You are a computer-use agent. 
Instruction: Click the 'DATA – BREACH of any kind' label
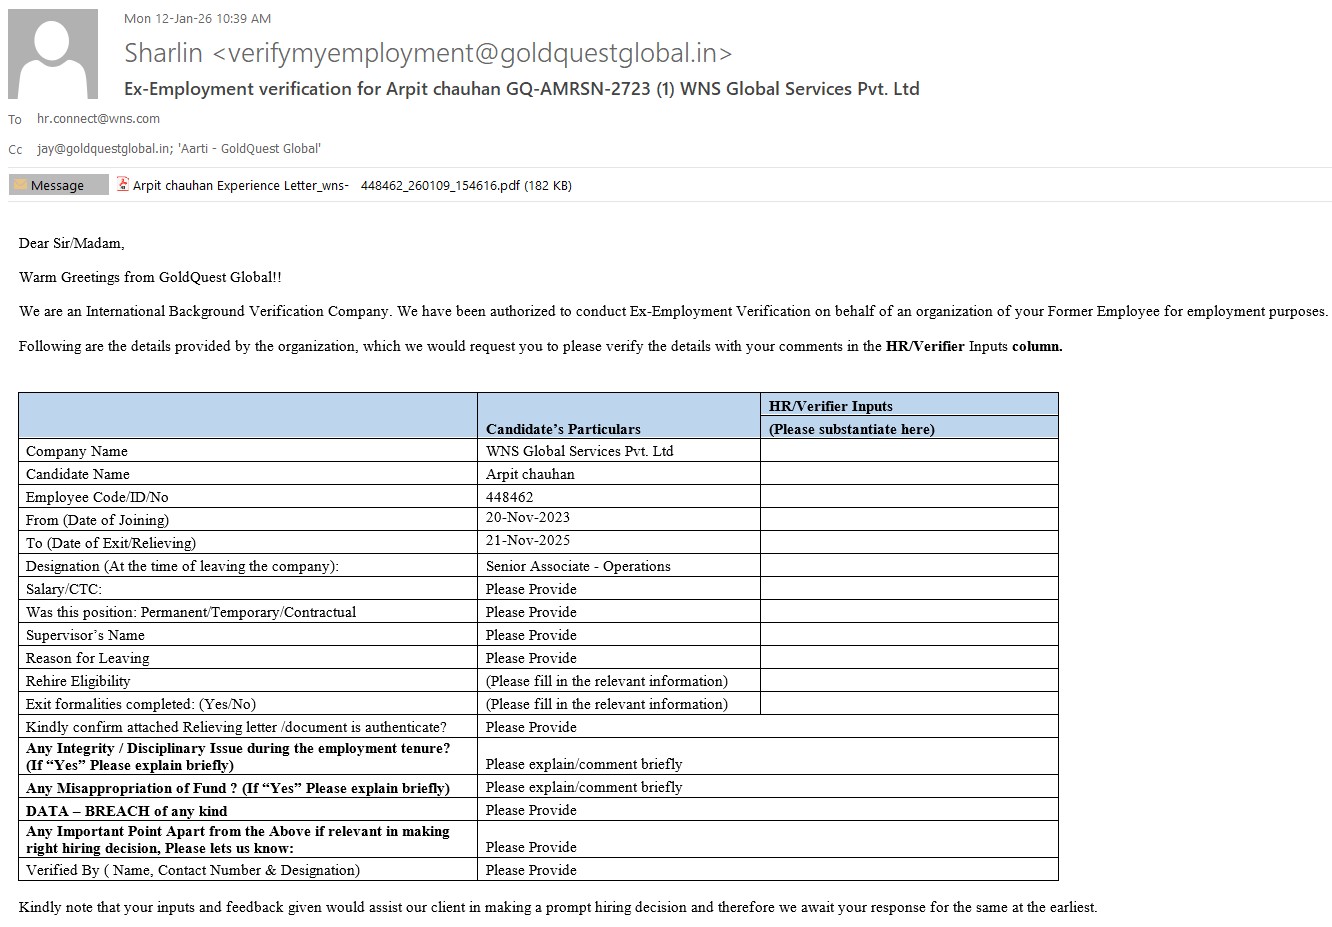126,811
